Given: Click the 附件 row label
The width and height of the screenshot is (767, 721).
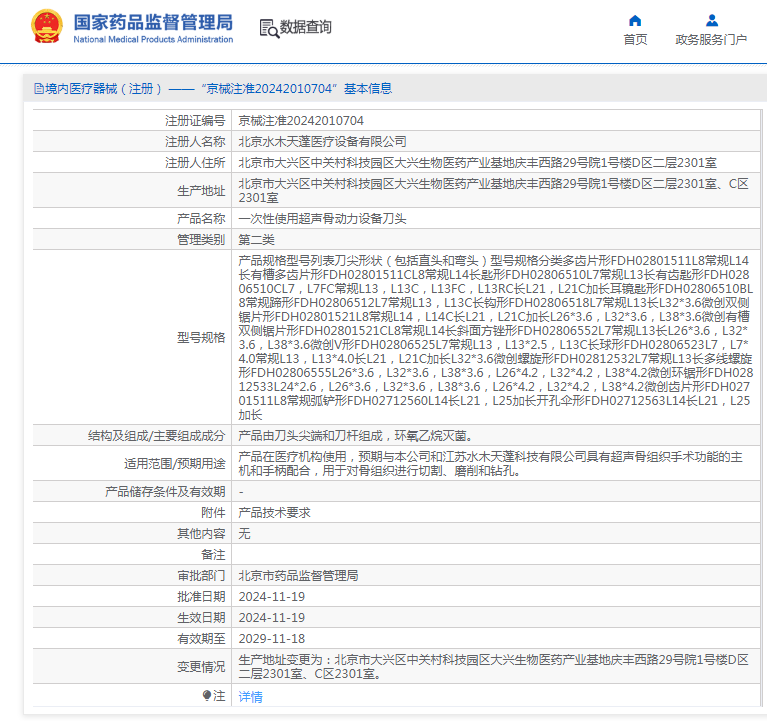Looking at the screenshot, I should (x=213, y=513).
